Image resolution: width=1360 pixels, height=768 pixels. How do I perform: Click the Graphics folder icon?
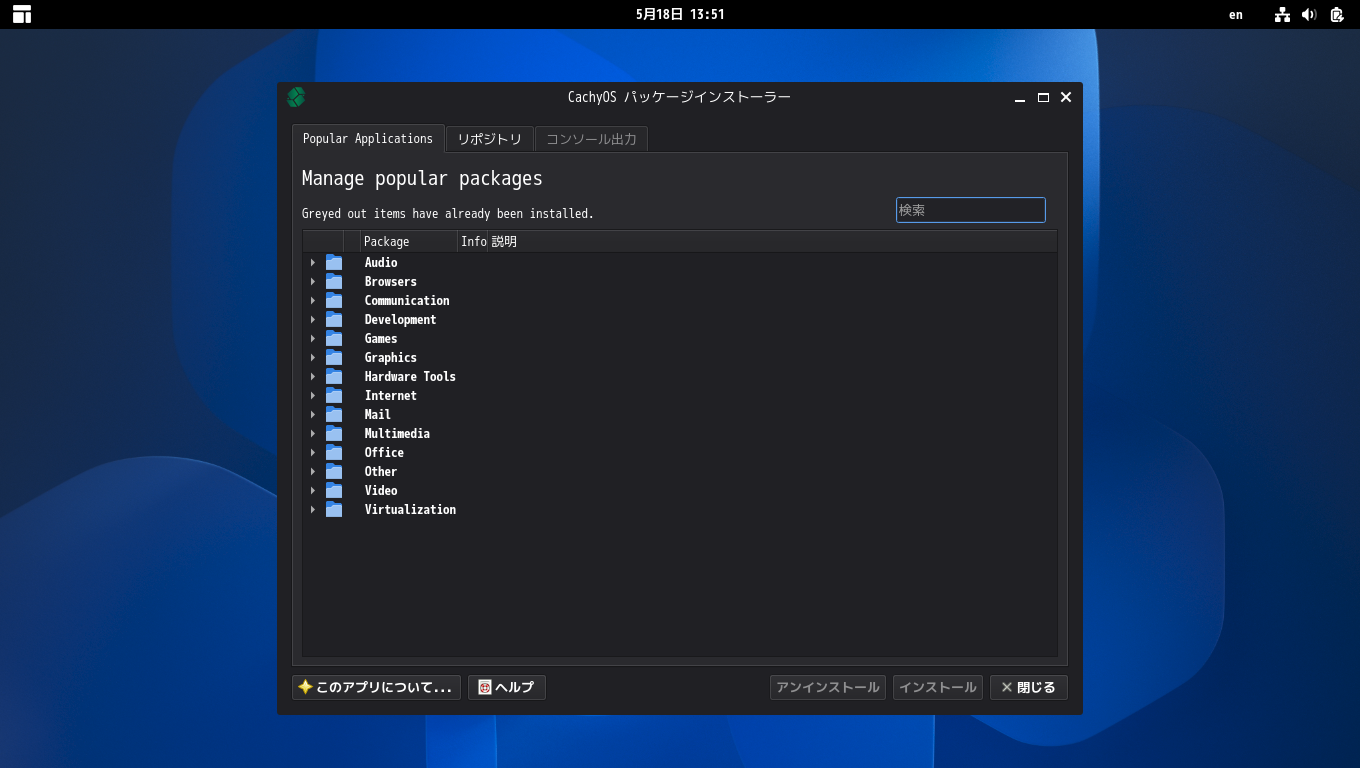(x=334, y=357)
